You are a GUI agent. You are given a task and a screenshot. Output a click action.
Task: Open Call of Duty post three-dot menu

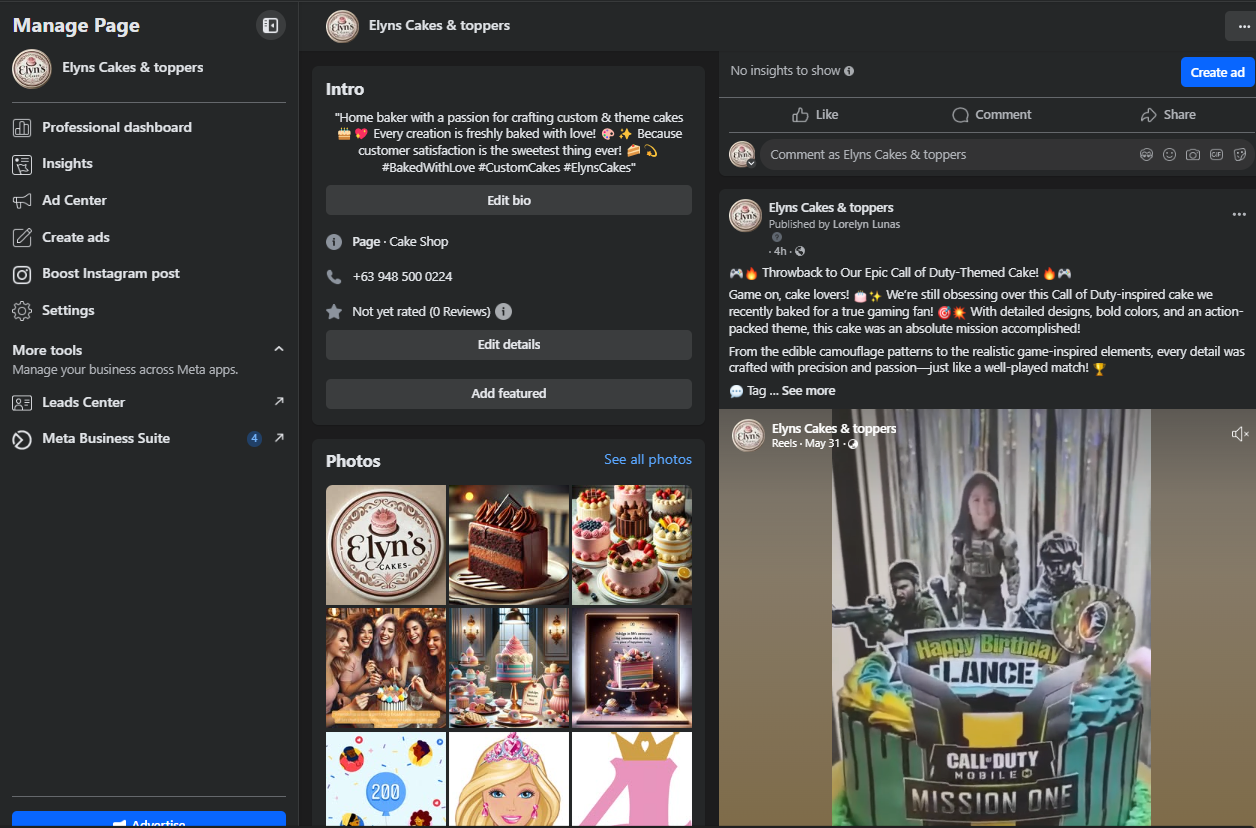tap(1239, 214)
